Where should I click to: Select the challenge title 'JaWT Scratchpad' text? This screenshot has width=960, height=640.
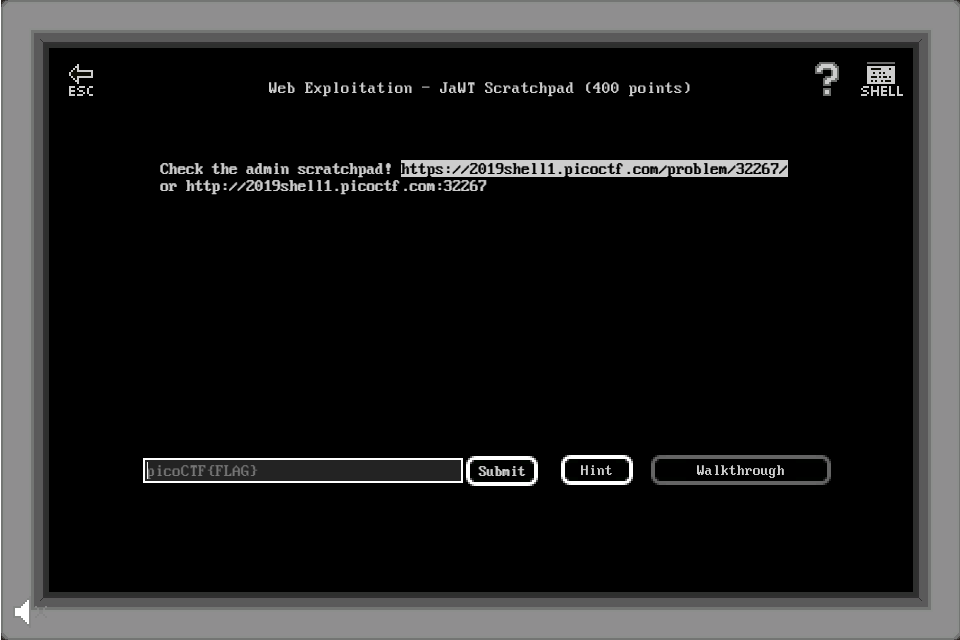506,88
